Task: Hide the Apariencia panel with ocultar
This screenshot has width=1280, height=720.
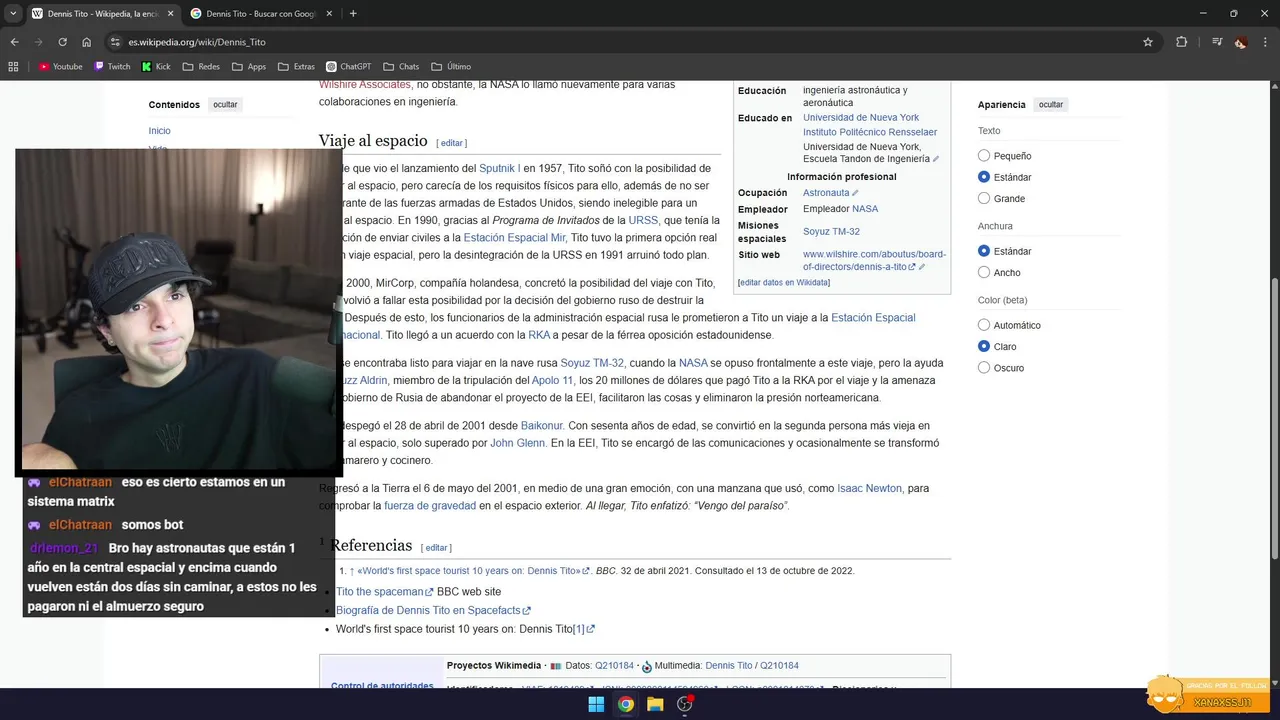Action: (x=1051, y=105)
